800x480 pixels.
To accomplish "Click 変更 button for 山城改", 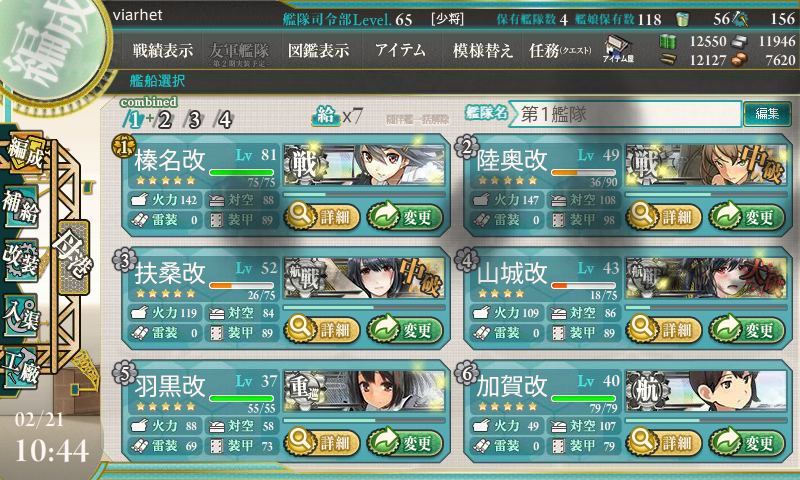I will tap(747, 330).
